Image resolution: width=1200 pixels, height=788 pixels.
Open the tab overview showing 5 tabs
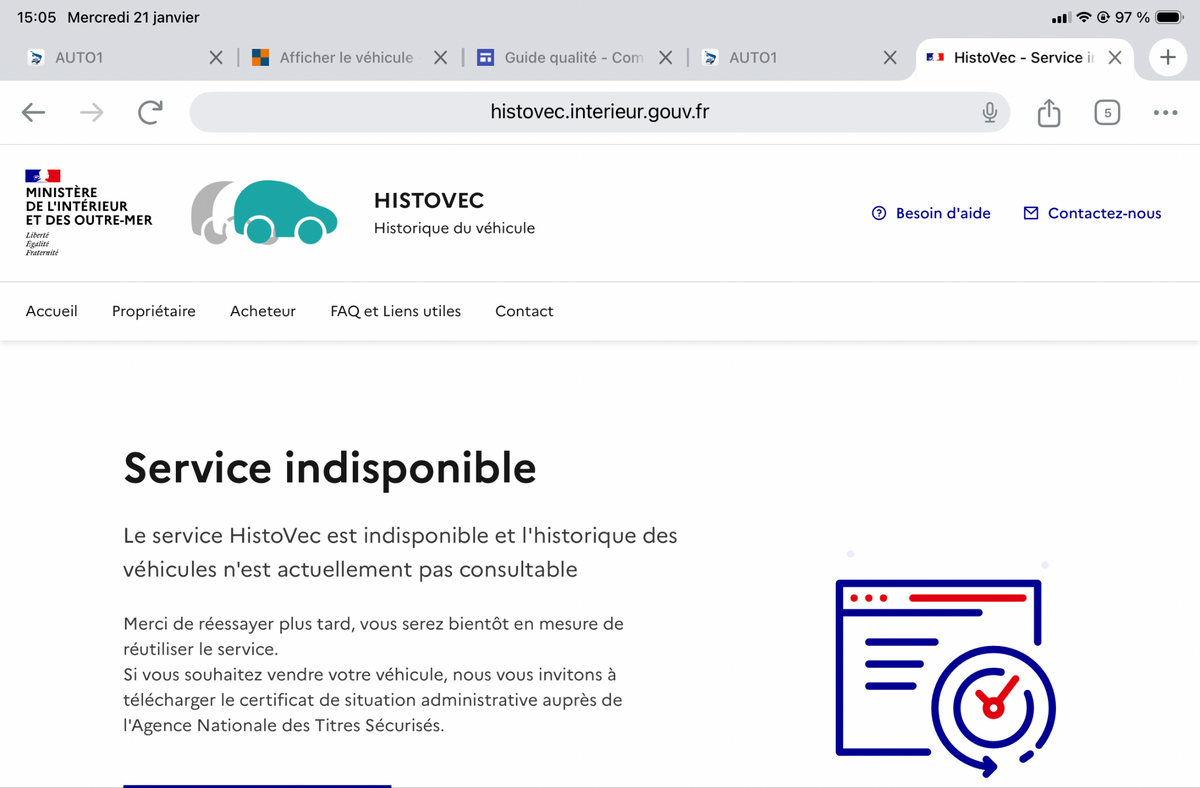1106,113
